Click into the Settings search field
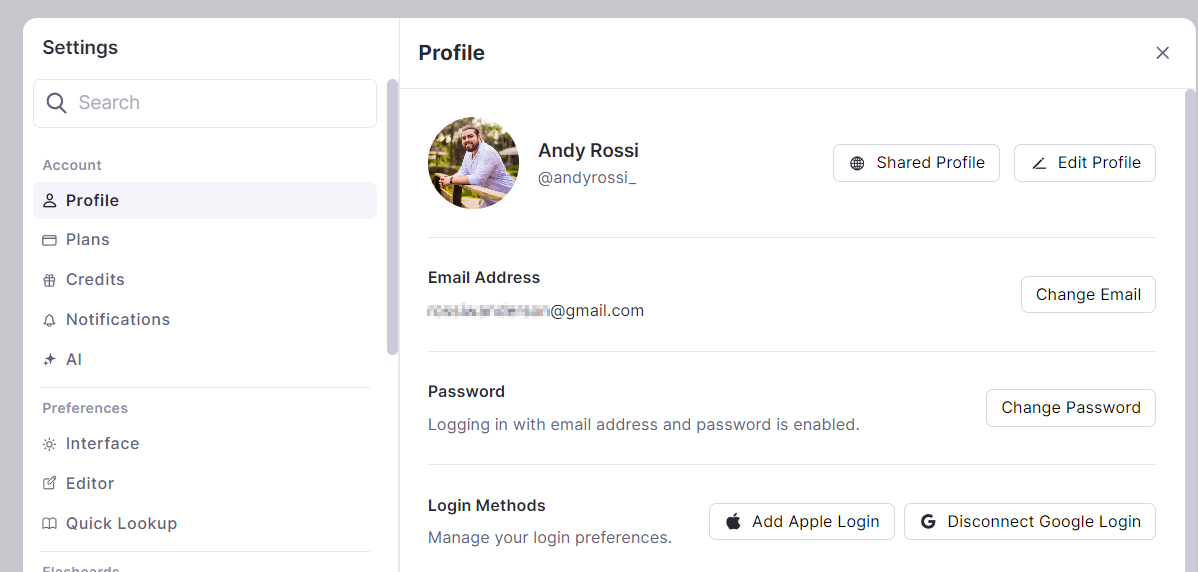The height and width of the screenshot is (572, 1198). (x=220, y=103)
